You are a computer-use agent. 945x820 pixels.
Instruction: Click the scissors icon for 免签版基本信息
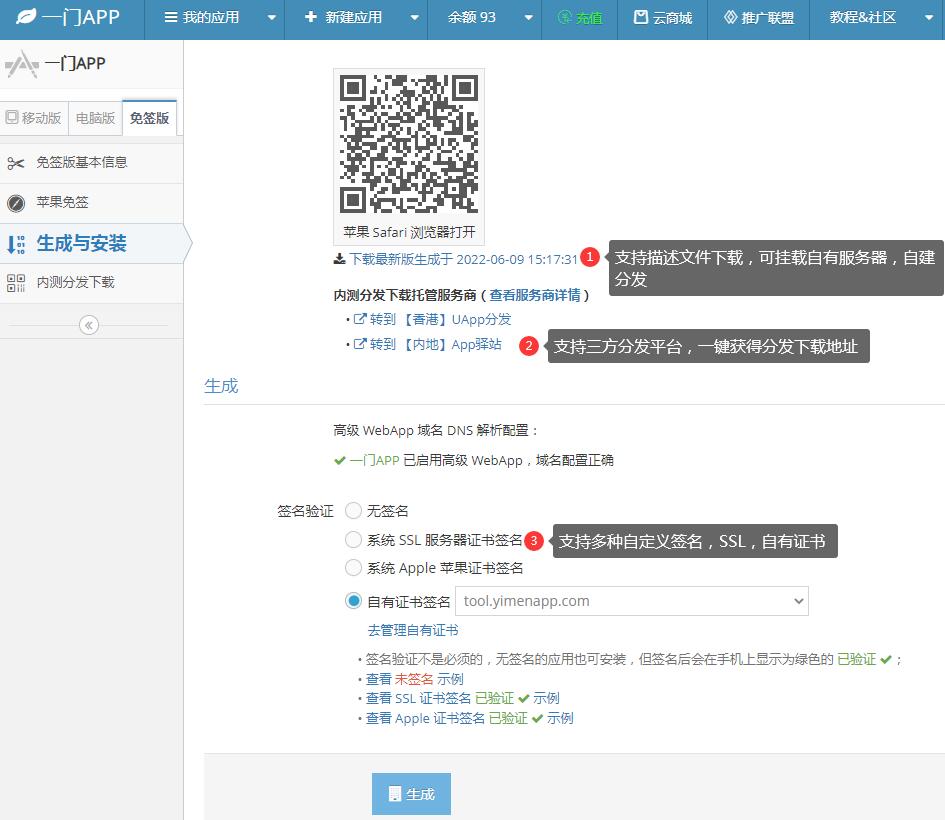pos(16,163)
